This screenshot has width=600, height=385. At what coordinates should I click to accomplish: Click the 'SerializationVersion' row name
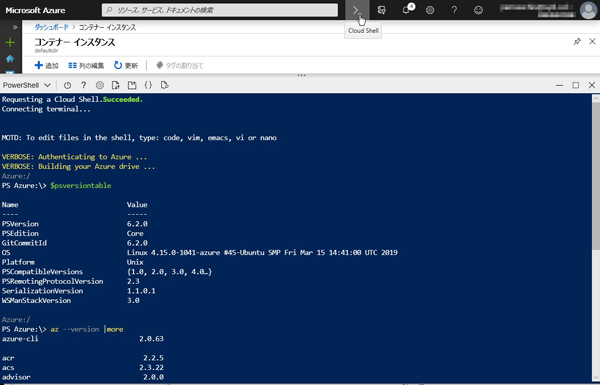point(42,291)
